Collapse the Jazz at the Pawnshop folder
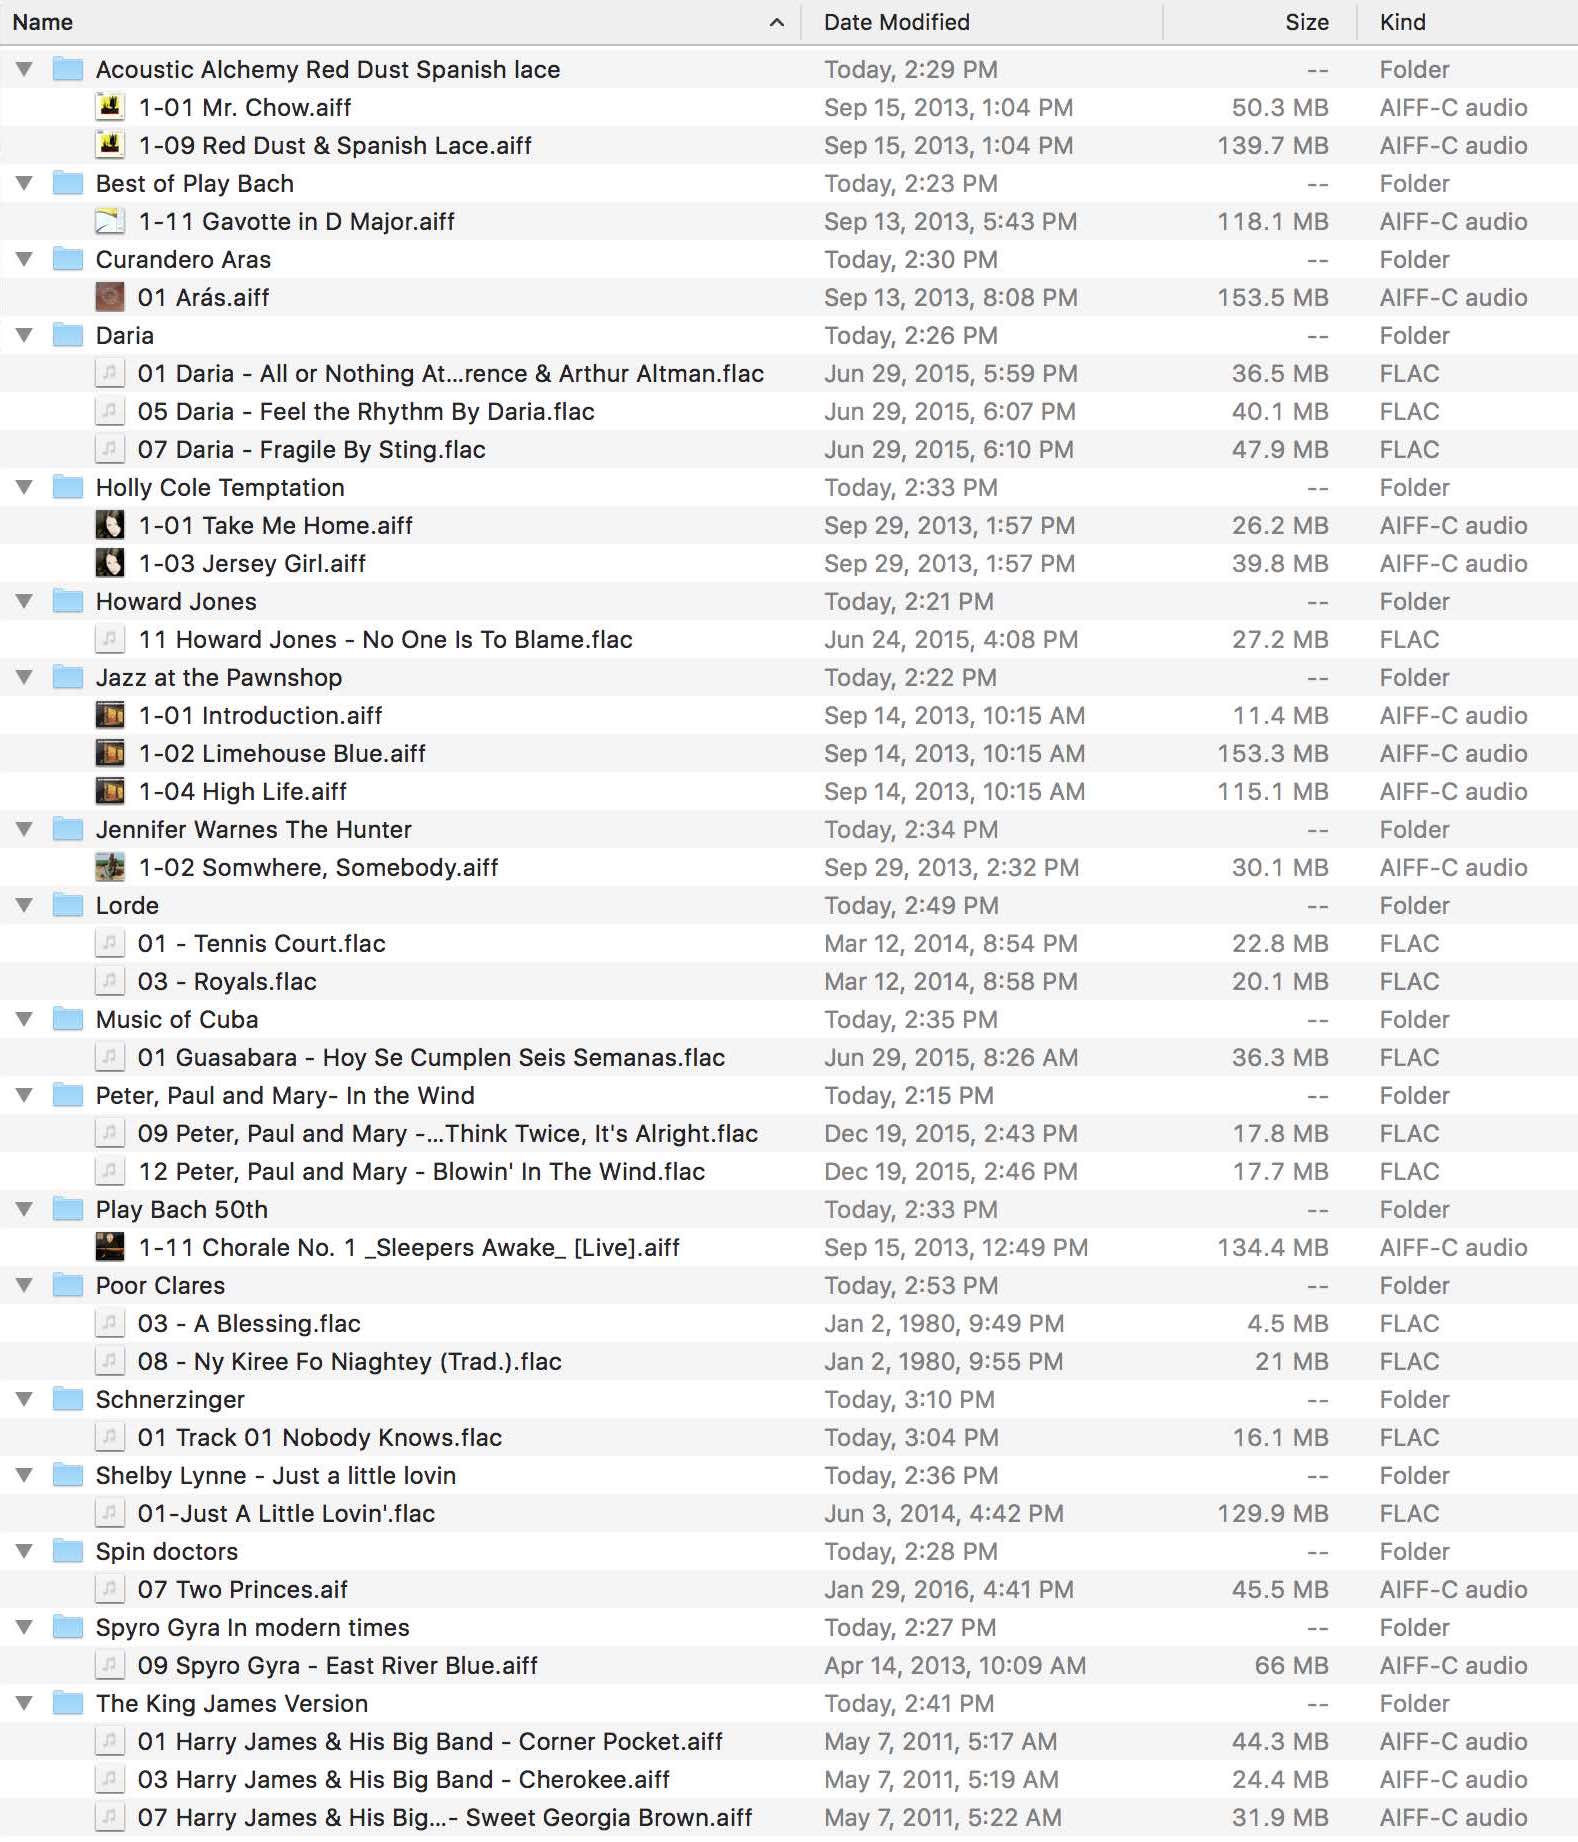This screenshot has width=1578, height=1842. (x=25, y=677)
